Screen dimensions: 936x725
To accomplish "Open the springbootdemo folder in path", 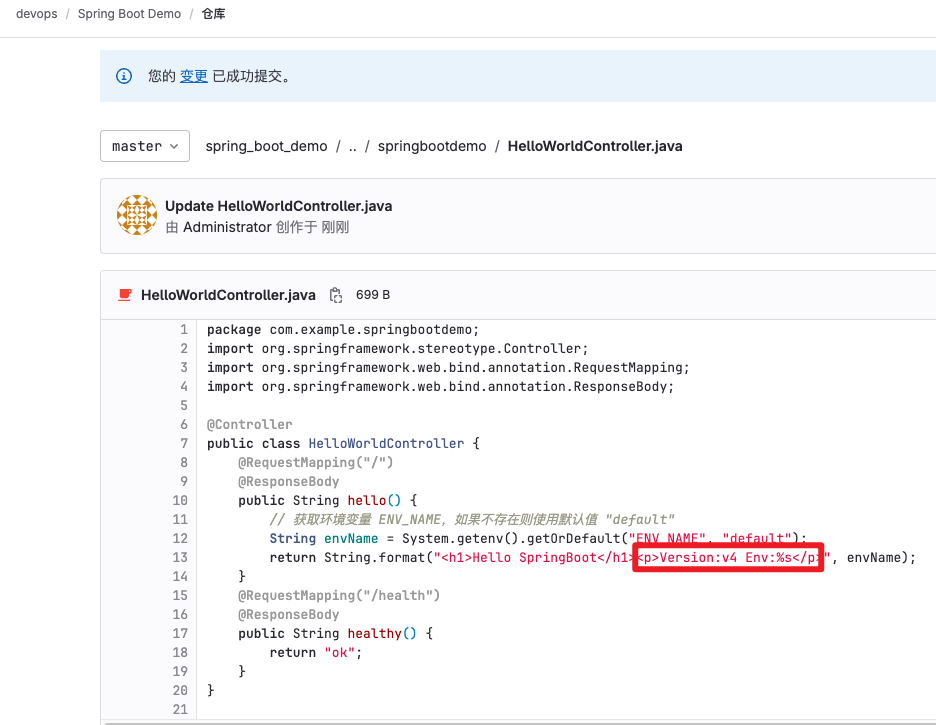I will [432, 146].
